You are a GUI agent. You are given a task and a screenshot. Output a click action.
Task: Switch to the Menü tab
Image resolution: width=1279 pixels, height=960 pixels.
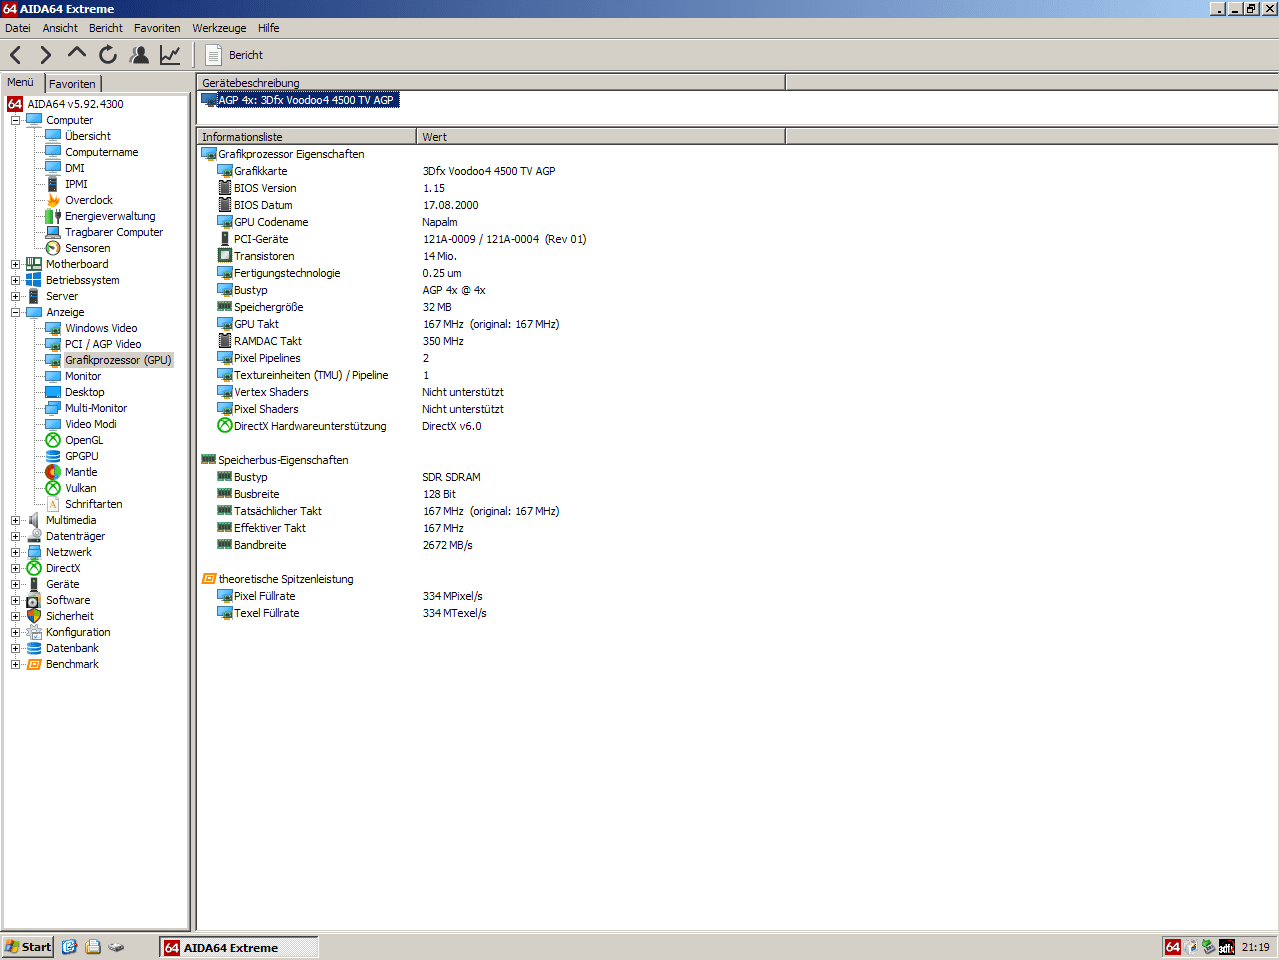point(21,83)
